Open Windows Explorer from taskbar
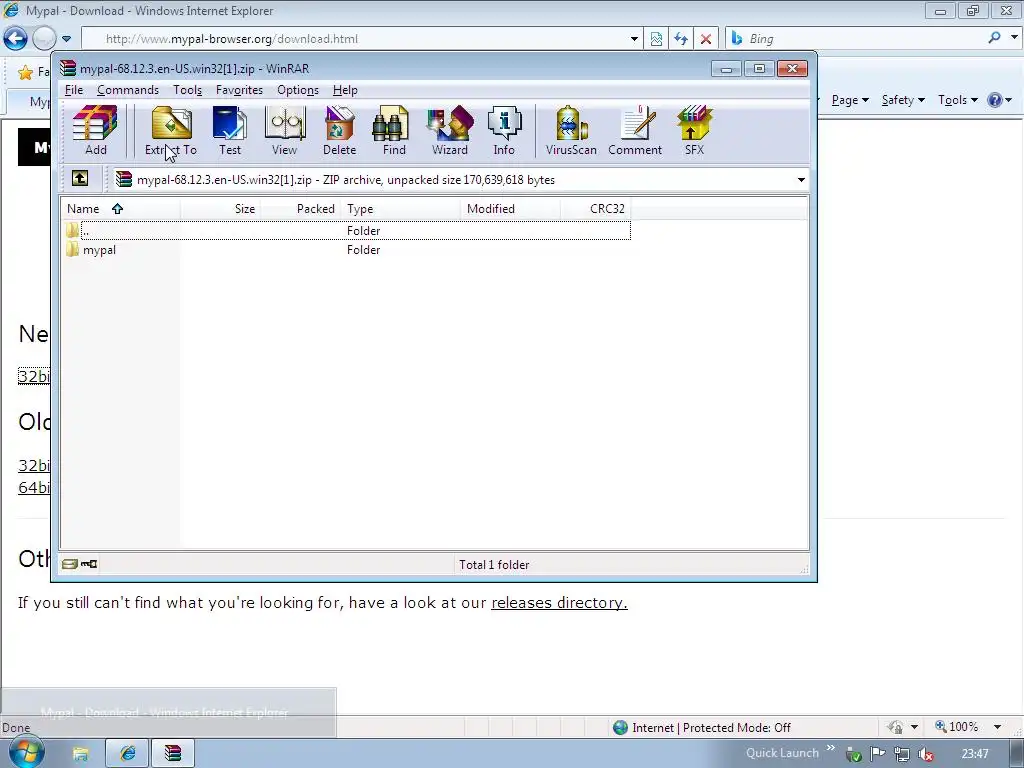The height and width of the screenshot is (768, 1024). (x=80, y=754)
